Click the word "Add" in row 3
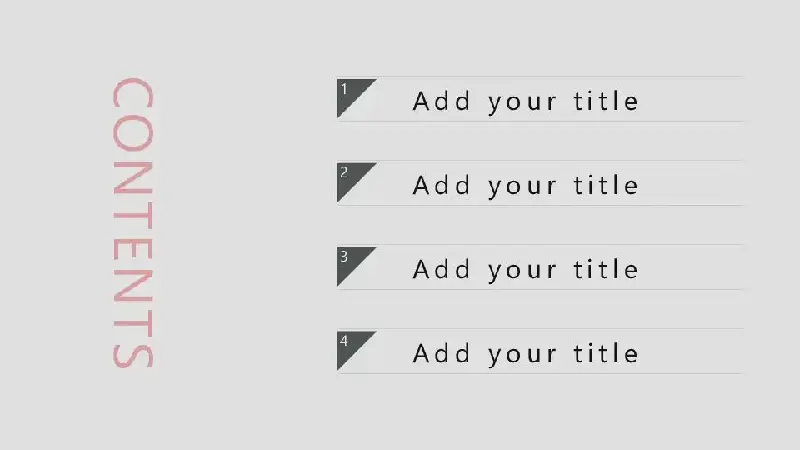Image resolution: width=800 pixels, height=450 pixels. click(441, 269)
